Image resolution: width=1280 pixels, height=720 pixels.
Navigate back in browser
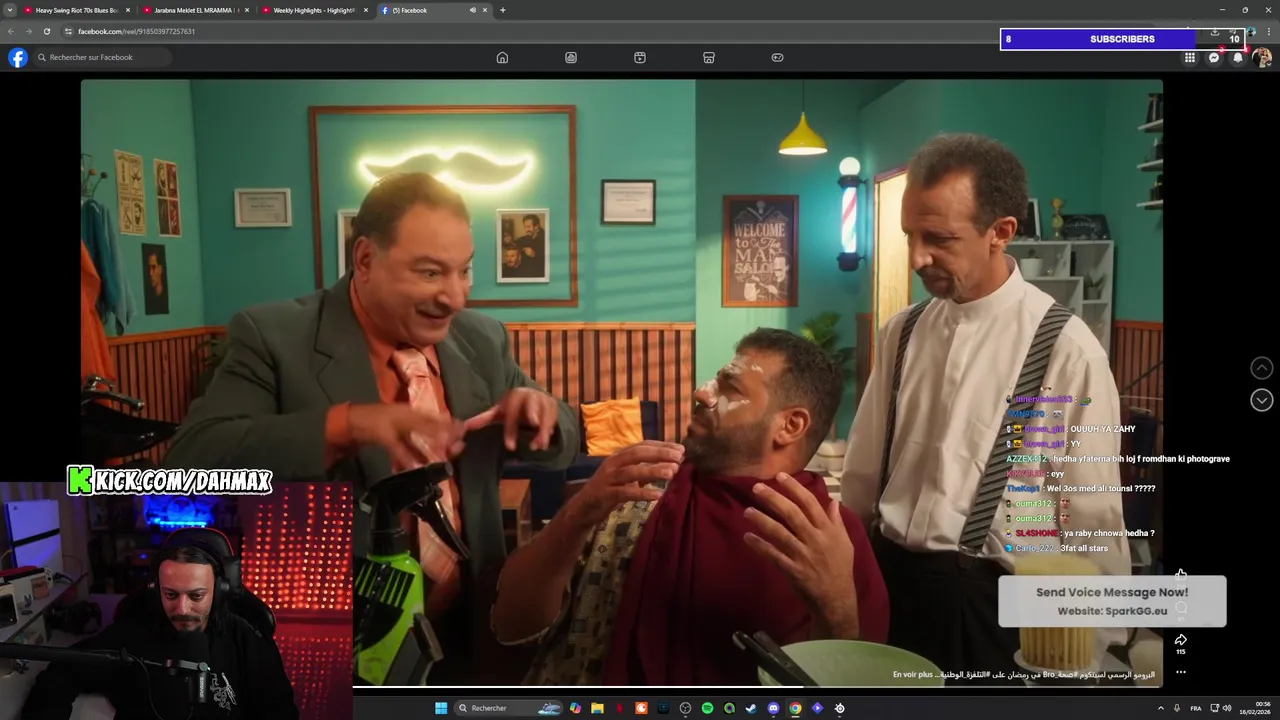pyautogui.click(x=11, y=31)
